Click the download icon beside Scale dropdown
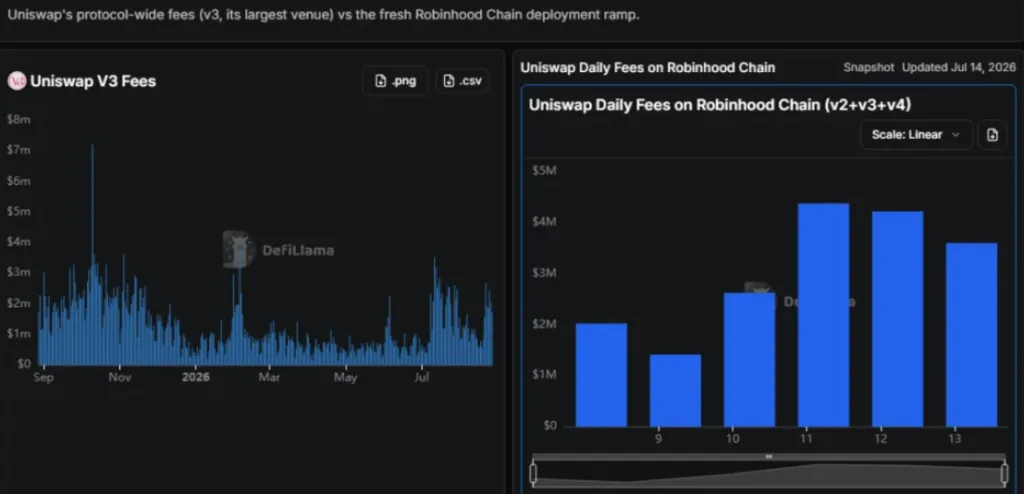 [992, 135]
